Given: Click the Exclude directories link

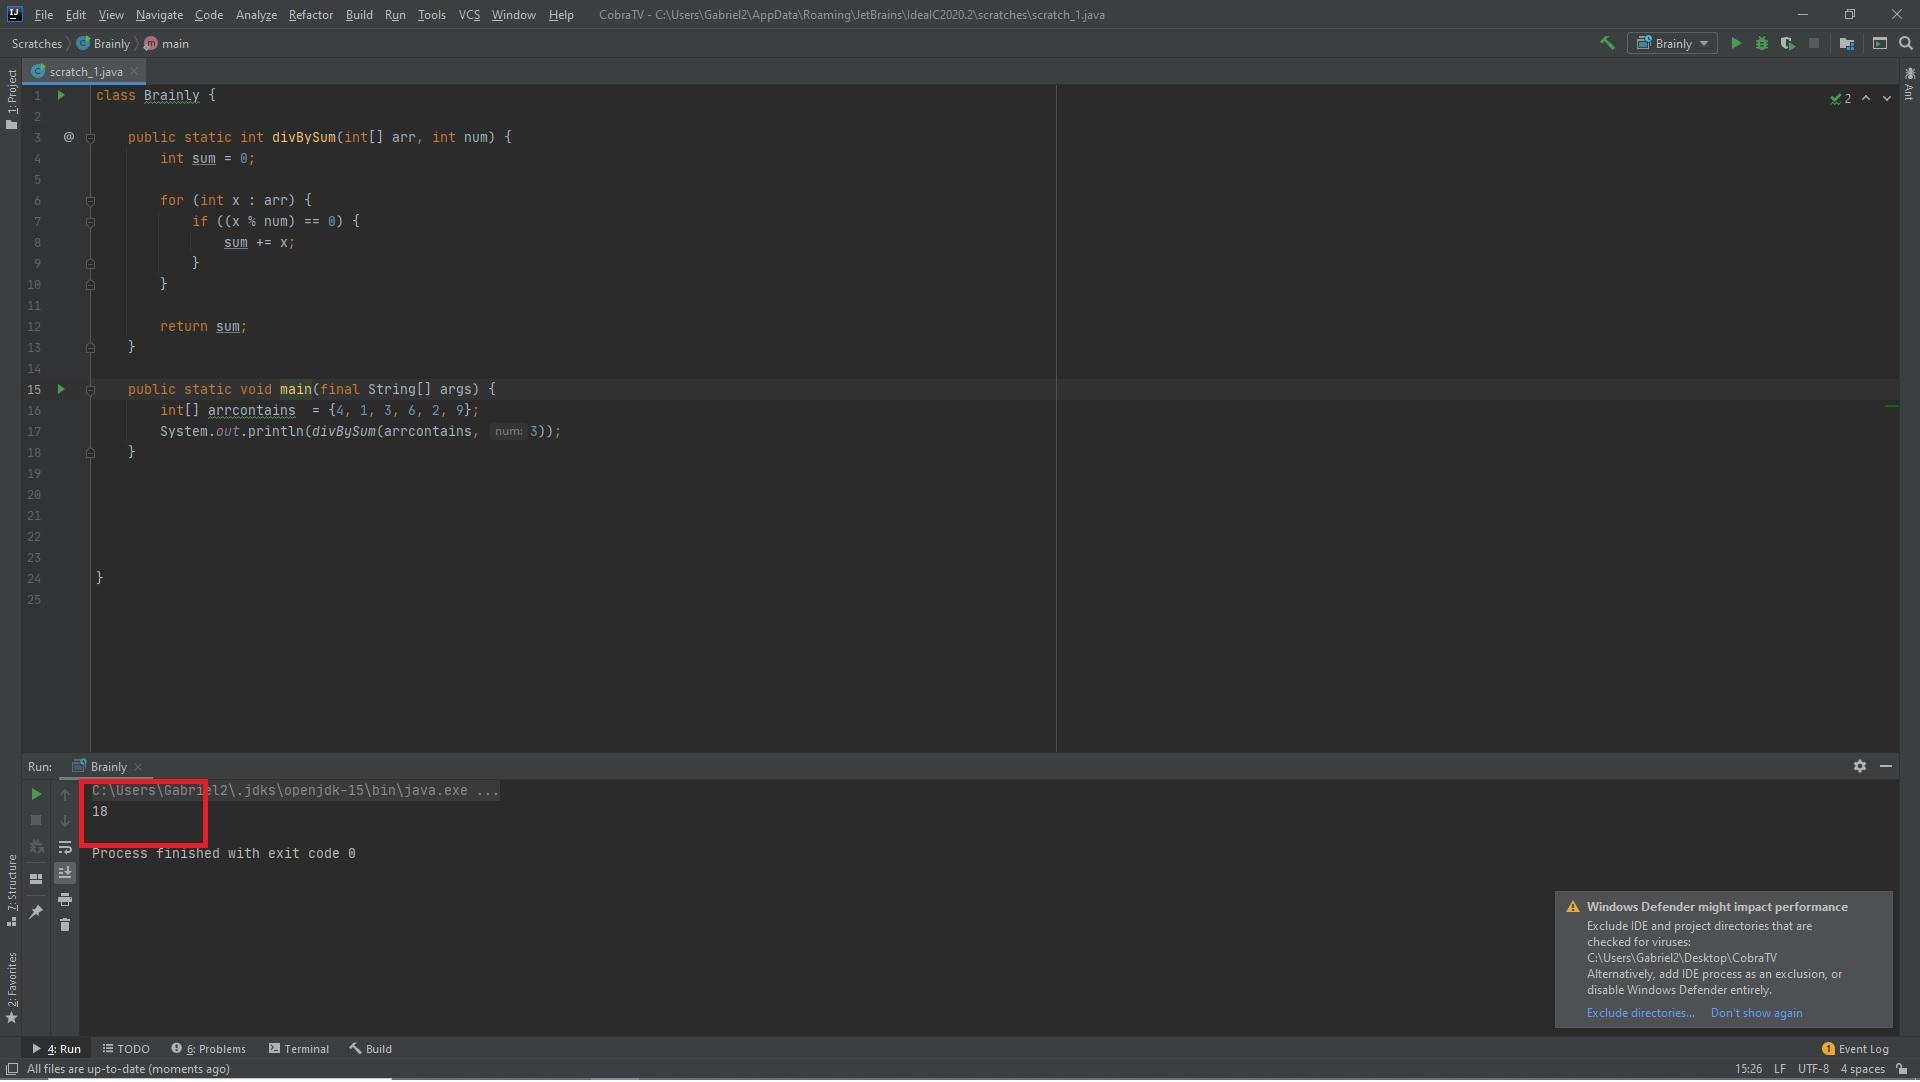Looking at the screenshot, I should click(1640, 1014).
